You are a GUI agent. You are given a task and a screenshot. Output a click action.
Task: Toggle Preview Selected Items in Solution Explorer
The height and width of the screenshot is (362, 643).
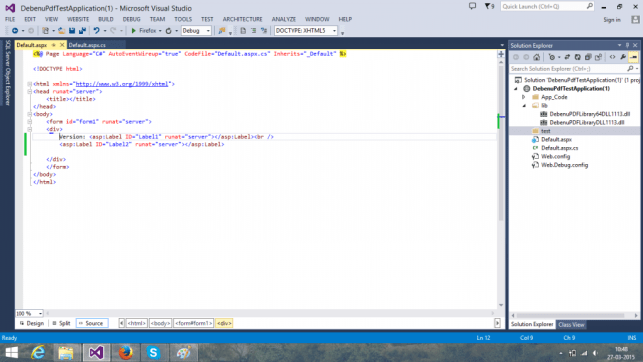point(634,57)
